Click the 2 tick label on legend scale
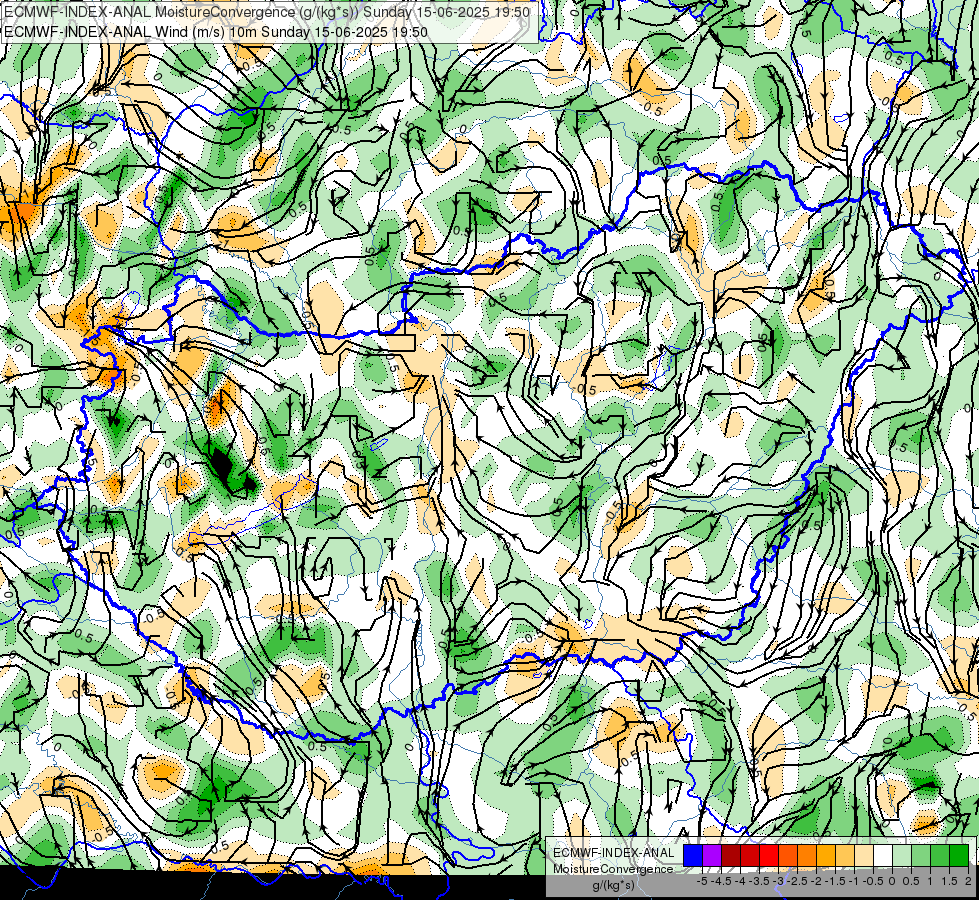Screen dimensions: 979x900 click(x=968, y=881)
